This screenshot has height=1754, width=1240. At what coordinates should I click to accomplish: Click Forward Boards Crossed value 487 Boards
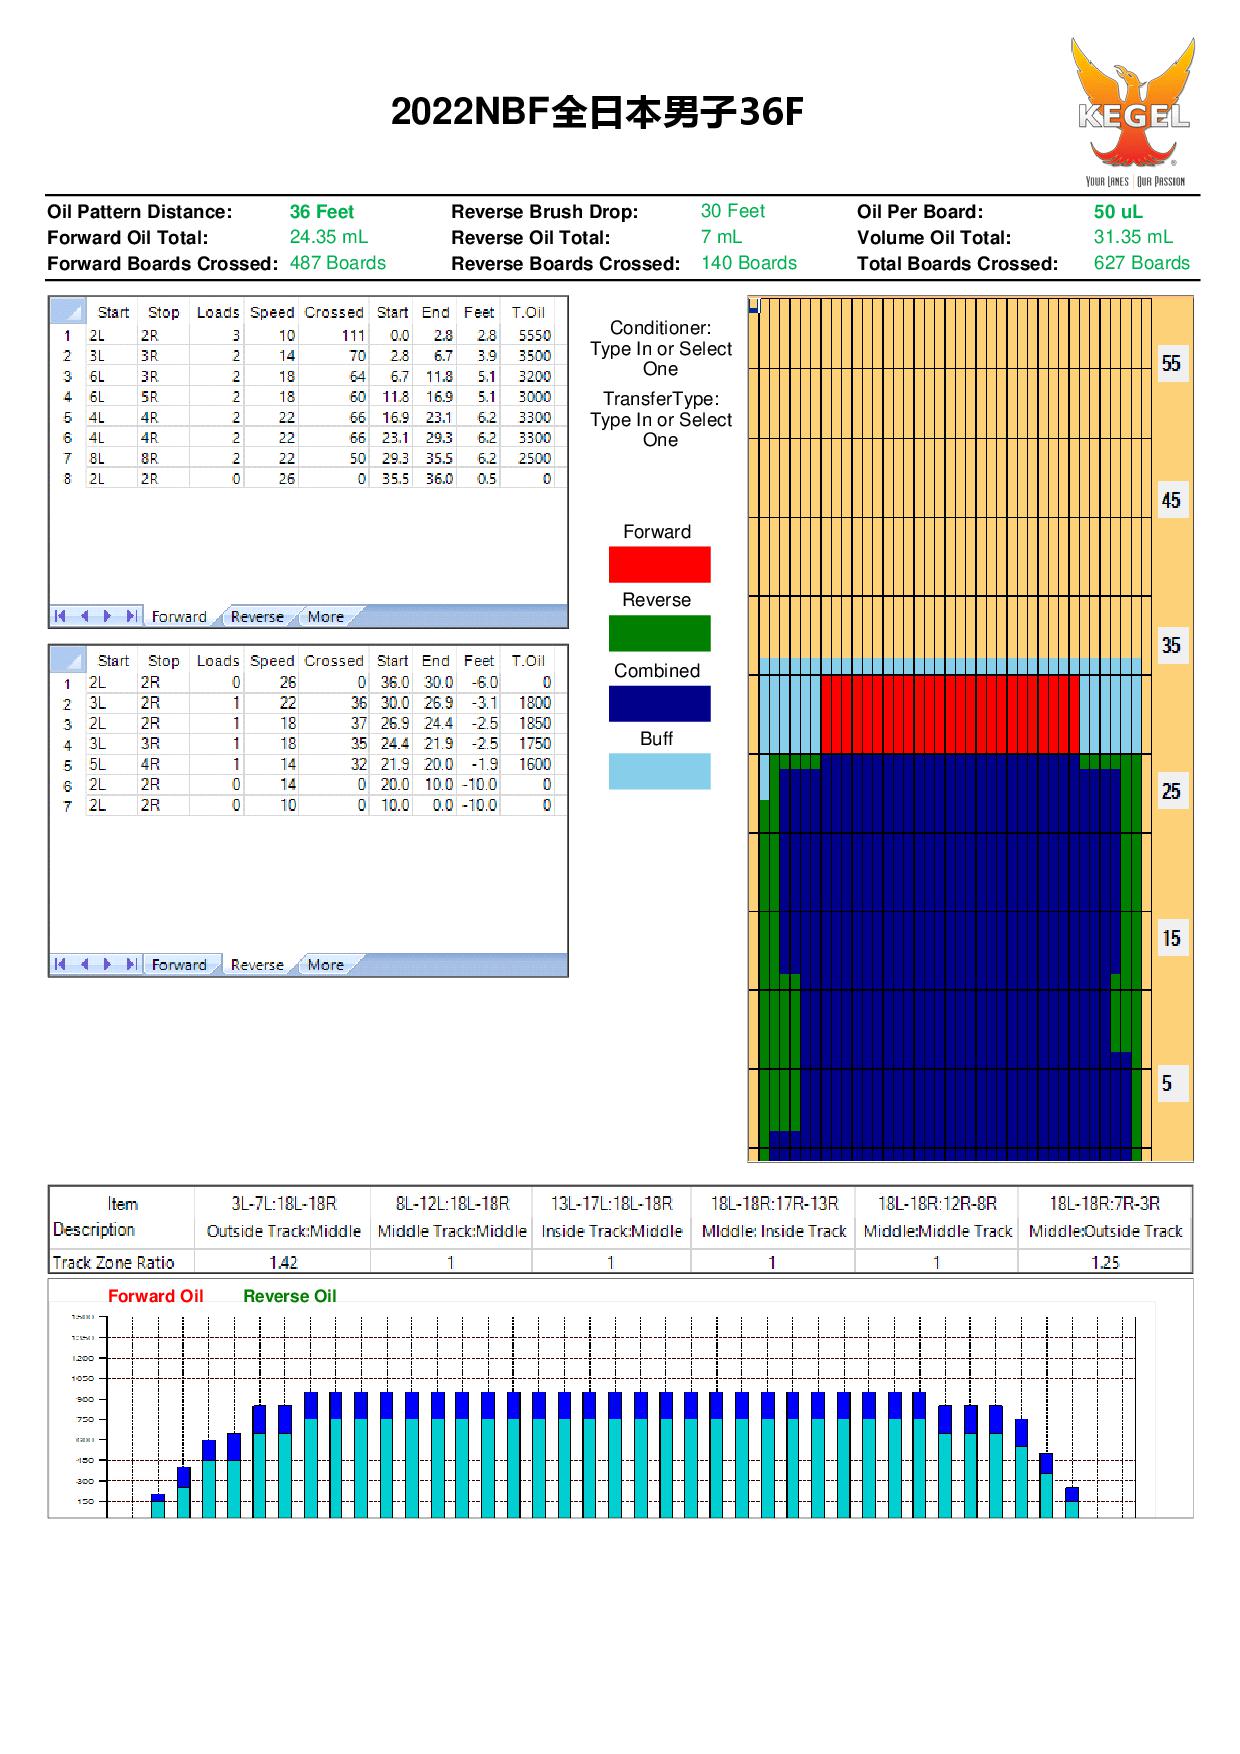pyautogui.click(x=338, y=263)
